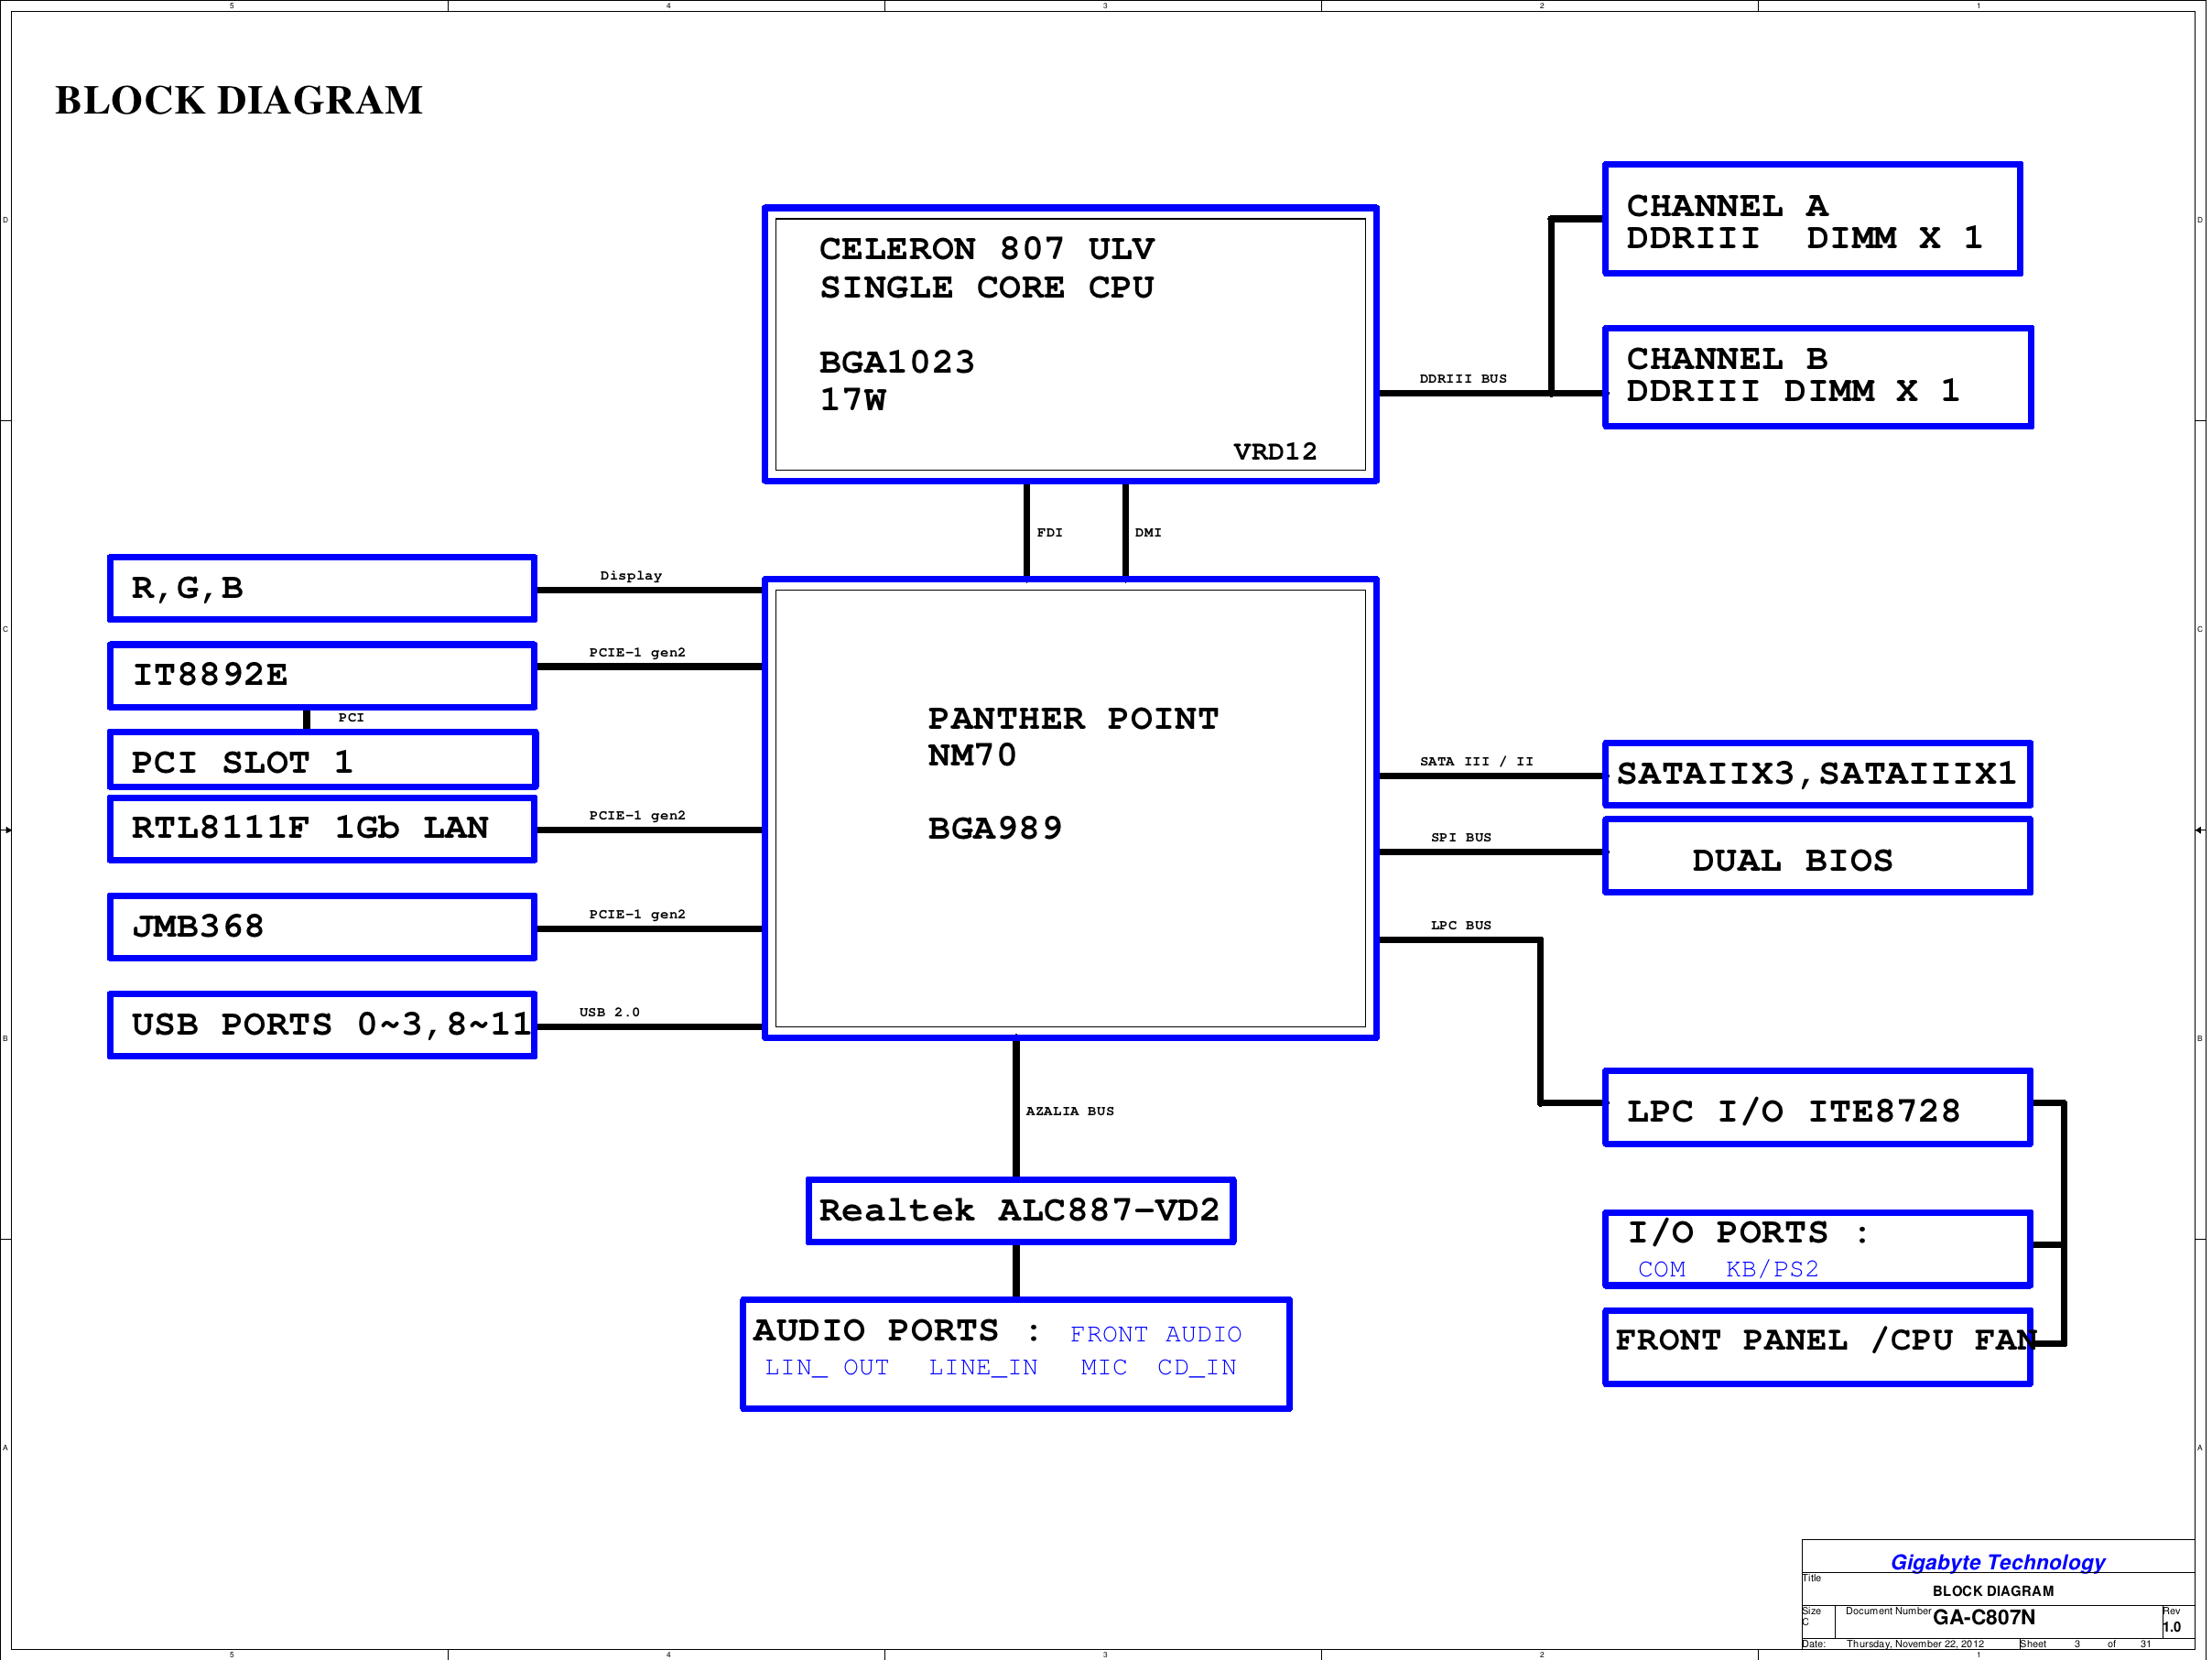
Task: Click the USB PORTS 0~3,8~11 box
Action: coord(322,1025)
